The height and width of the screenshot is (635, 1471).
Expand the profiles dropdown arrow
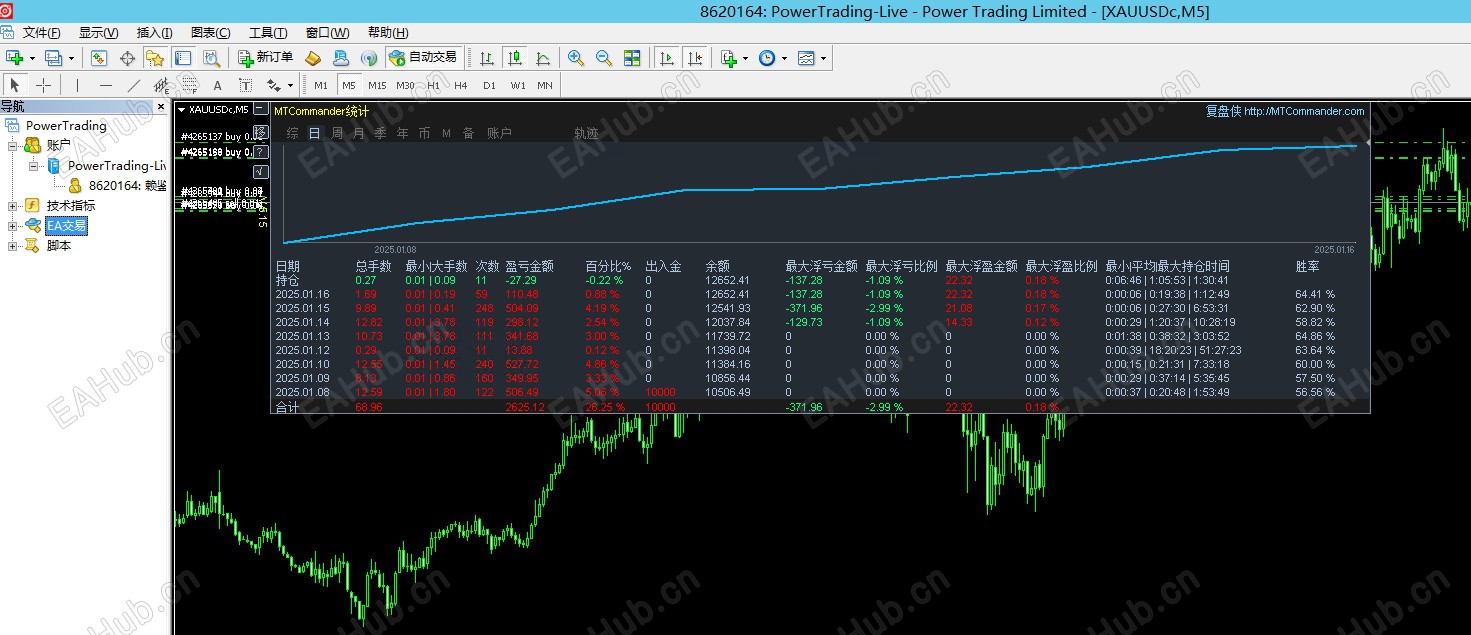[x=71, y=58]
